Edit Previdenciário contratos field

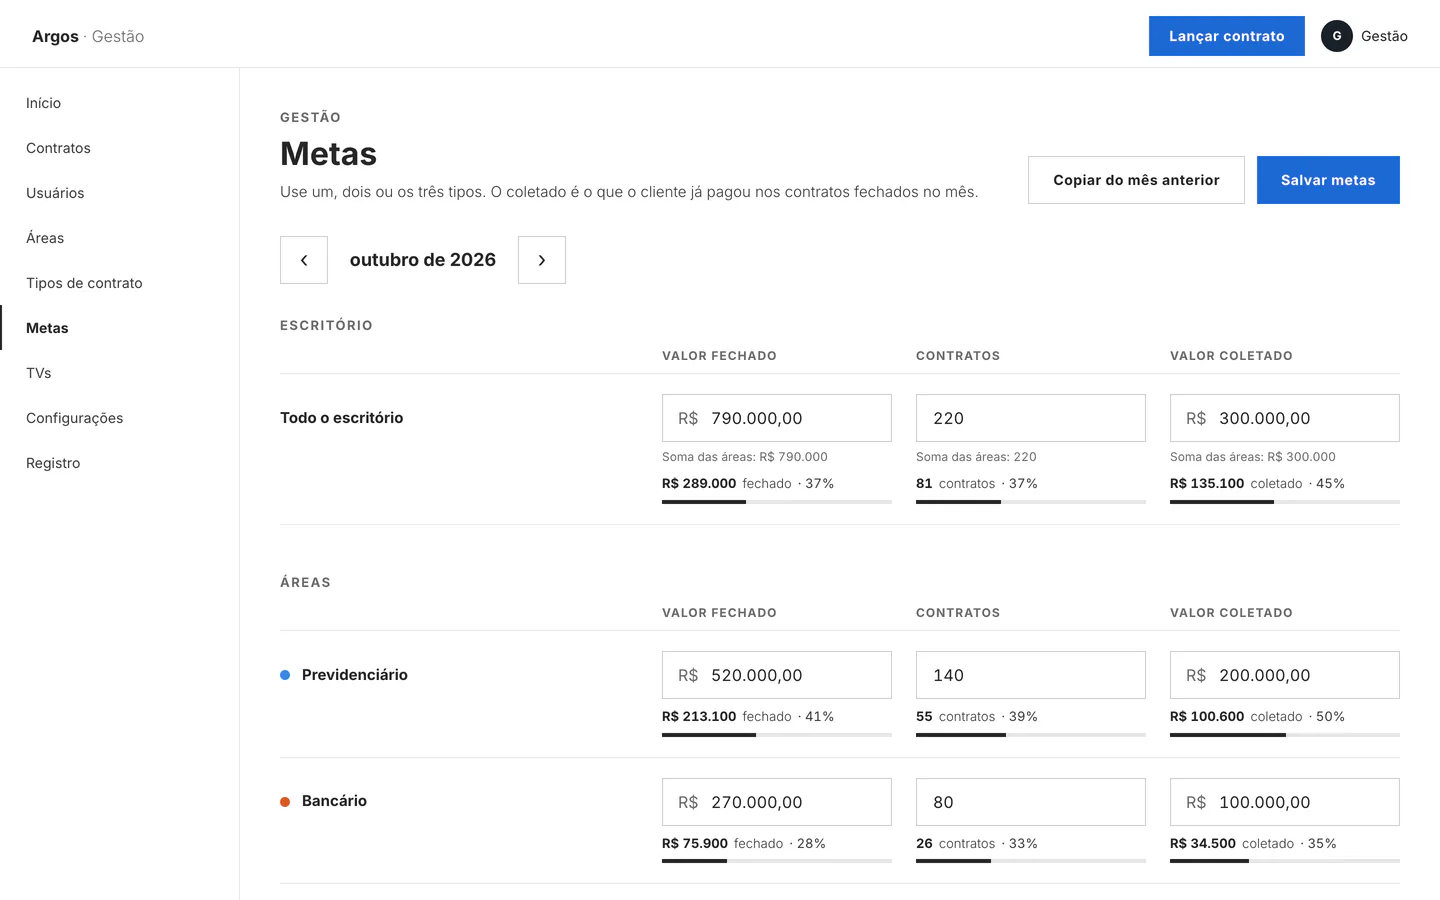(x=1031, y=675)
